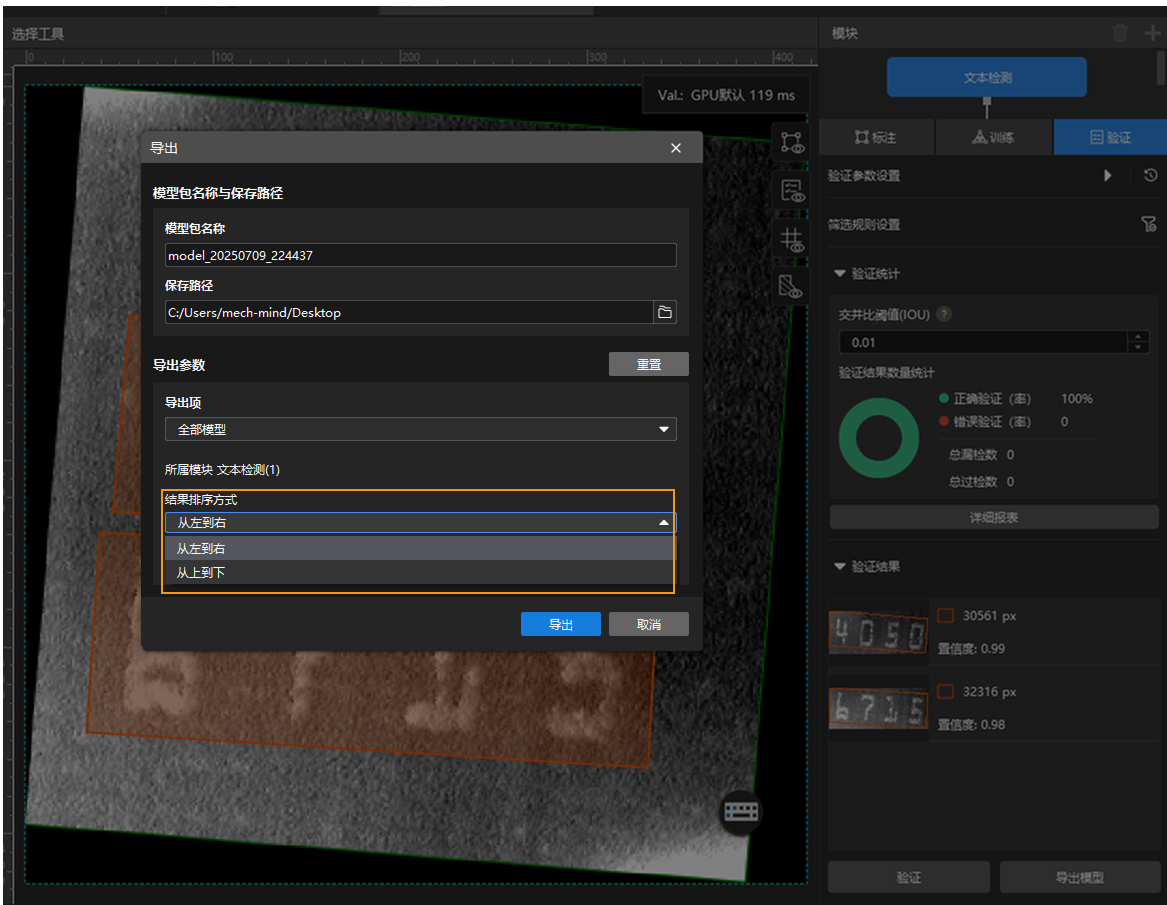1167x905 pixels.
Task: Open the 4050 result thumbnail
Action: (878, 633)
